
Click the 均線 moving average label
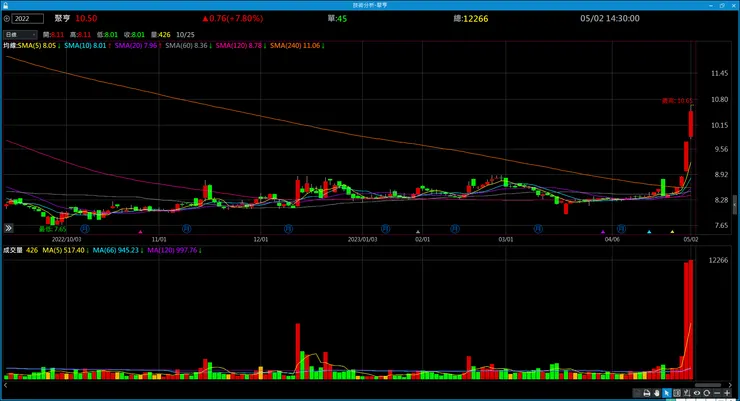10,46
